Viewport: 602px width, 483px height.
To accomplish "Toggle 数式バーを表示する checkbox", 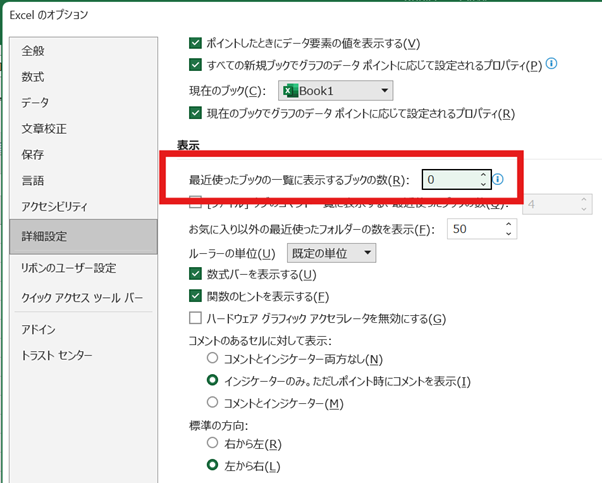I will pyautogui.click(x=196, y=274).
